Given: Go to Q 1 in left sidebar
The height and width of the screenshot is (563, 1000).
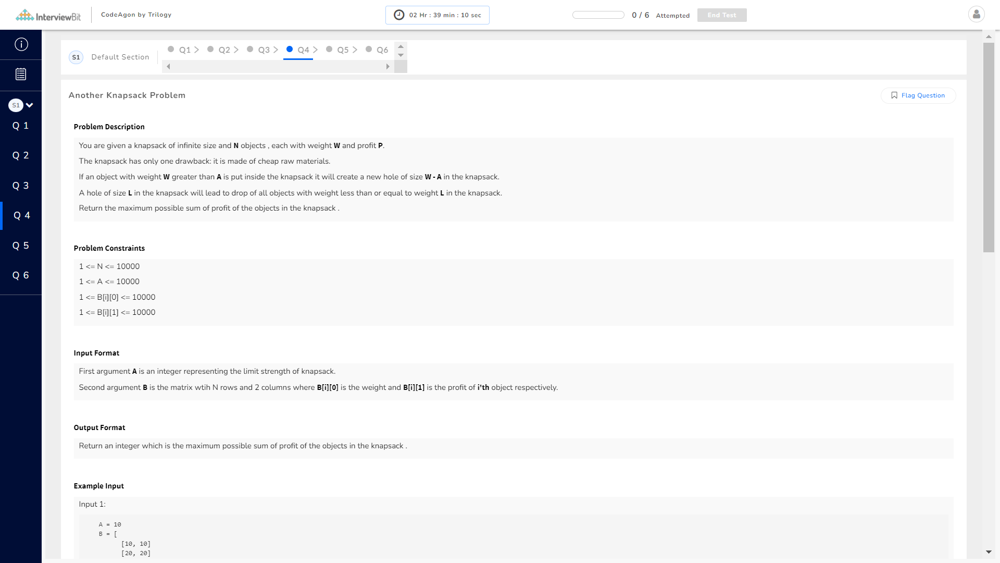Looking at the screenshot, I should click(21, 126).
